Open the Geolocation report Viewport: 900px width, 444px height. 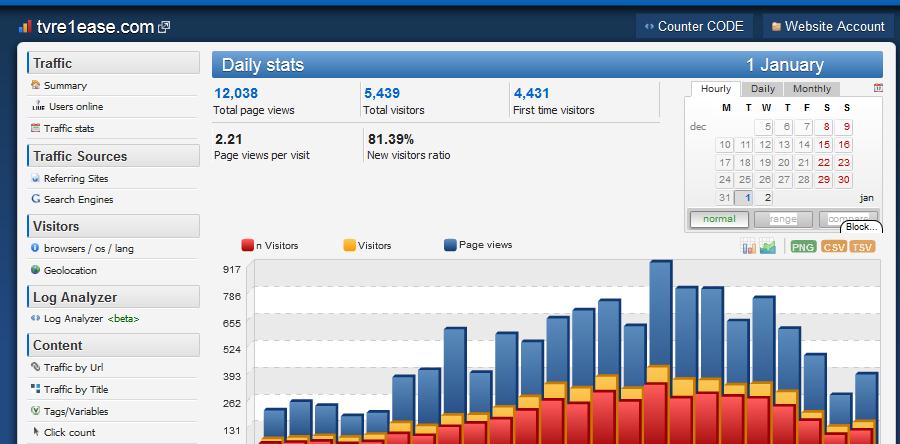pos(70,270)
